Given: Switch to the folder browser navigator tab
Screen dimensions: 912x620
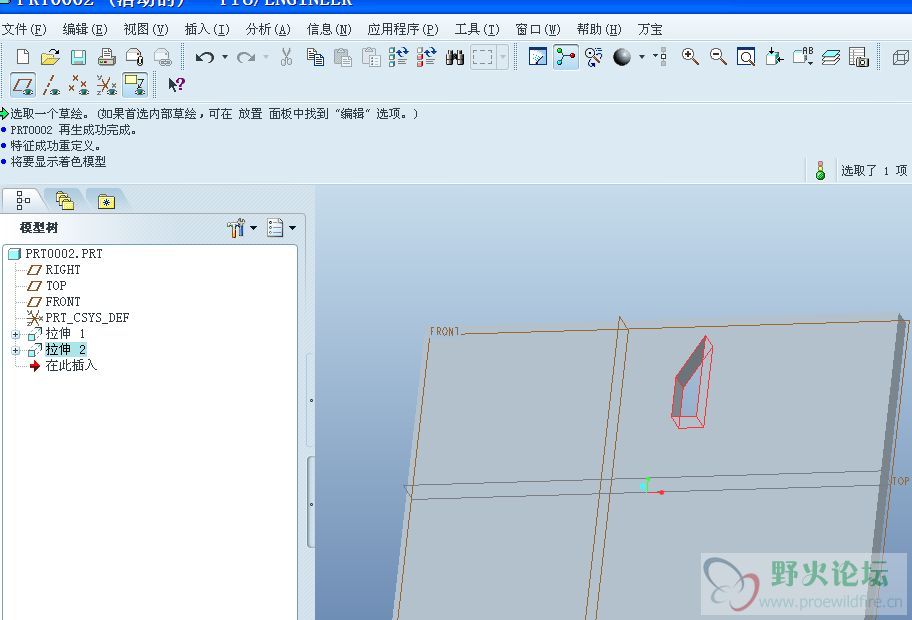Looking at the screenshot, I should (x=65, y=201).
